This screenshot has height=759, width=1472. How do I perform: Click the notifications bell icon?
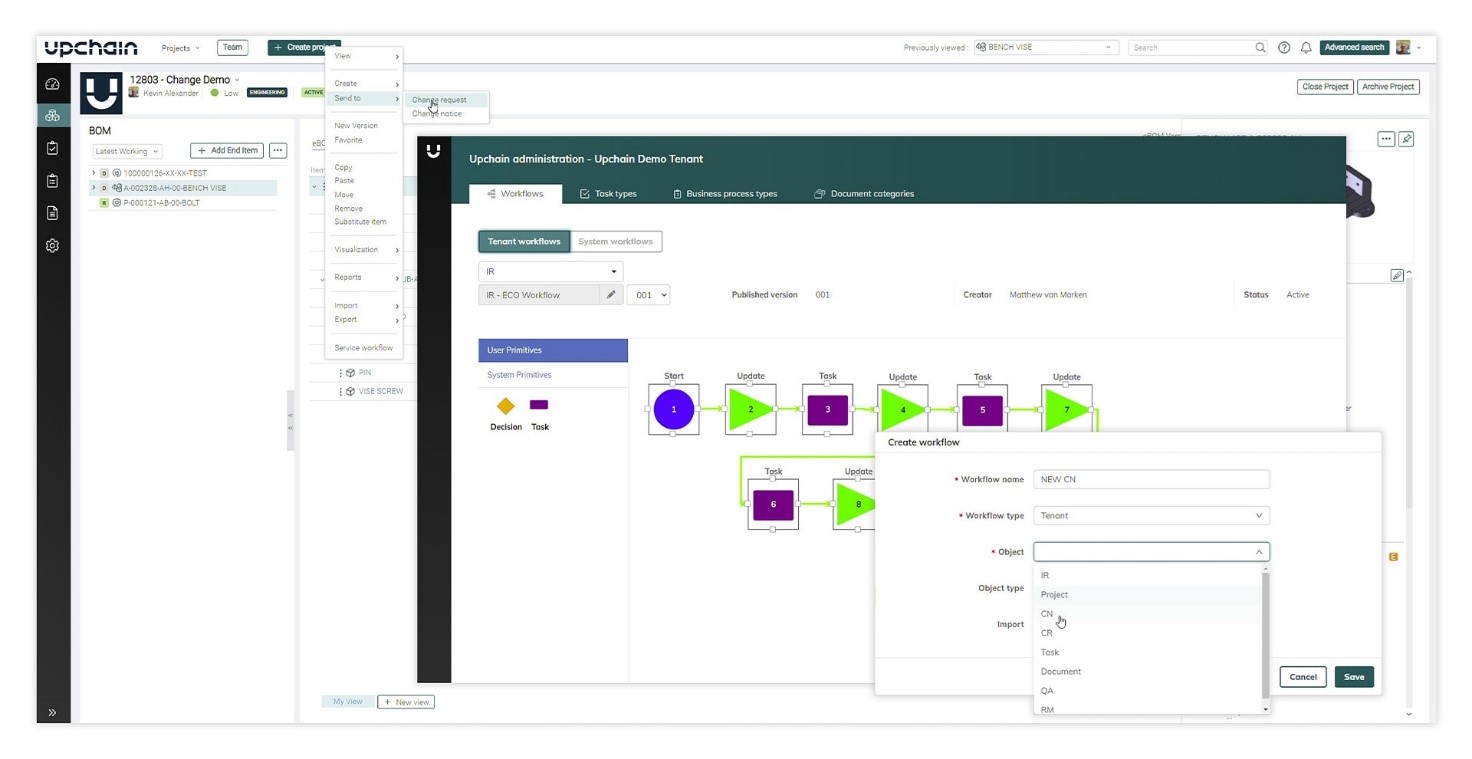pos(1305,48)
